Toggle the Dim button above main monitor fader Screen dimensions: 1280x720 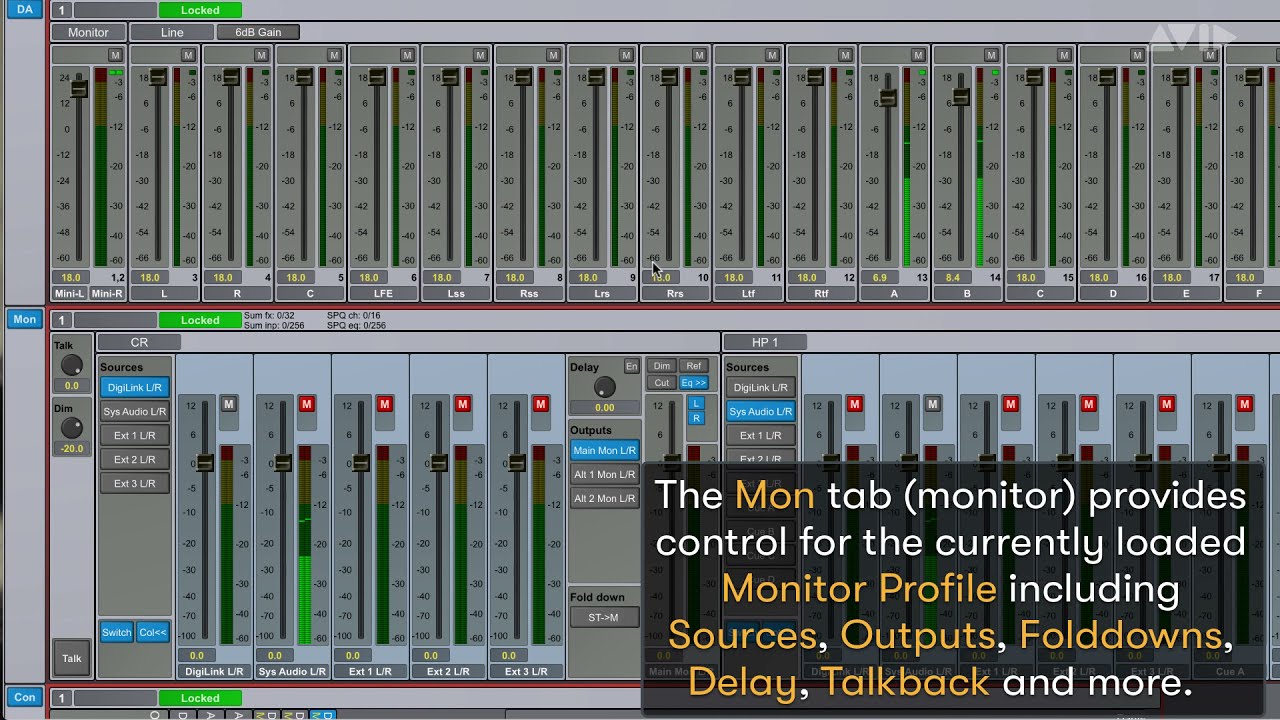[x=662, y=366]
